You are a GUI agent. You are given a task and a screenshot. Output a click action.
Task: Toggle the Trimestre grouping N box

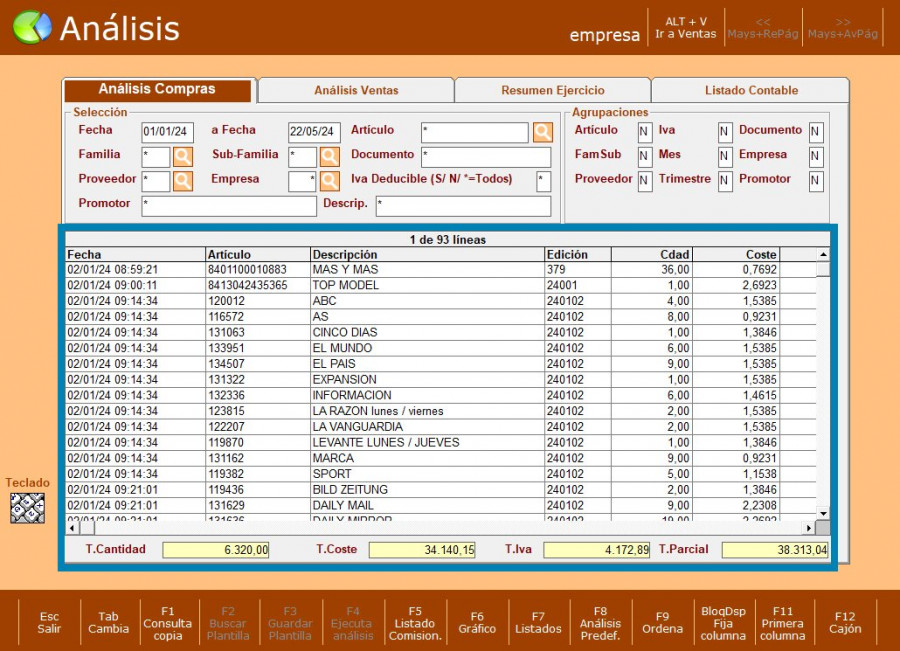tap(725, 181)
